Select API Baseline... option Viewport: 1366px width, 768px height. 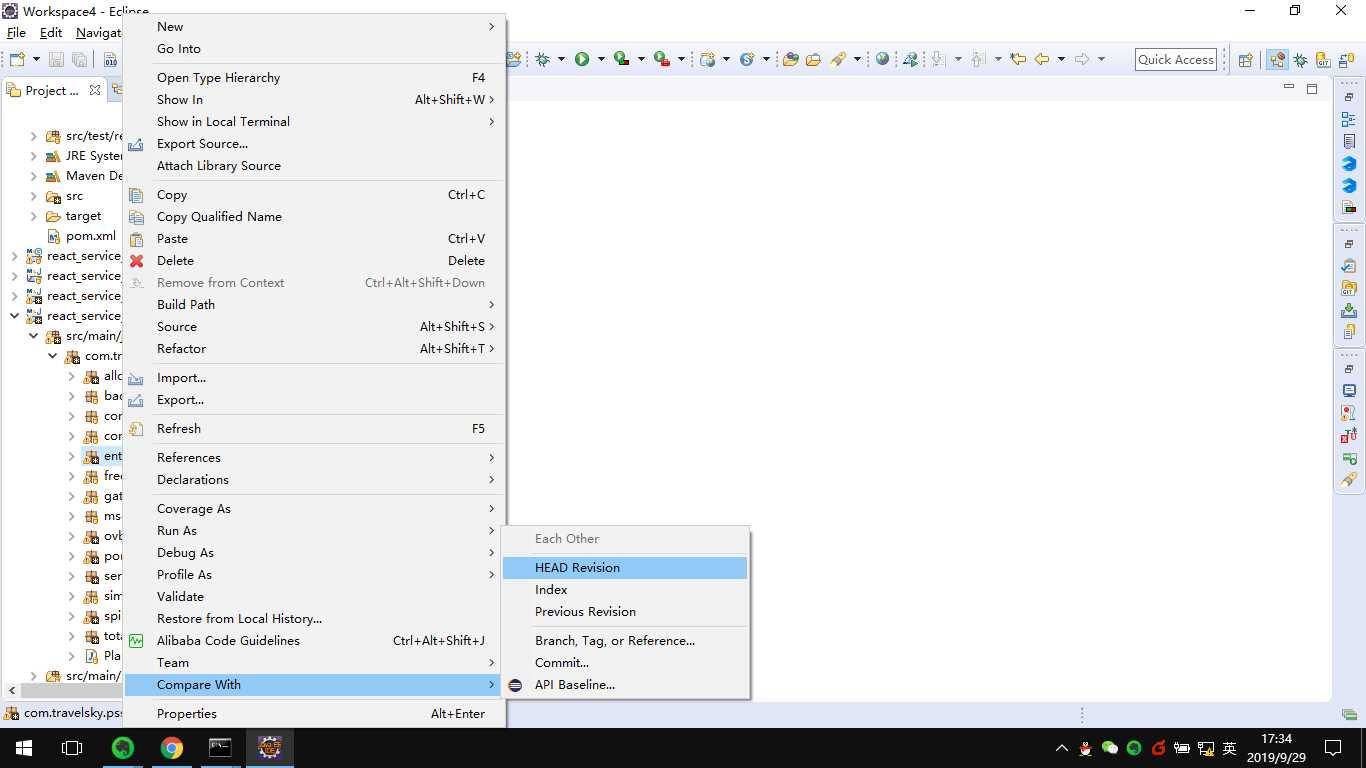pyautogui.click(x=625, y=685)
